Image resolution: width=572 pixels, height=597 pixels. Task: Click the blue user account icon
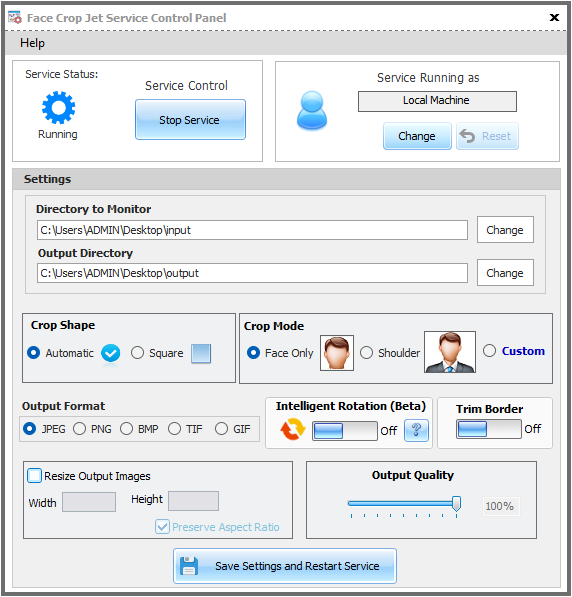(x=312, y=110)
